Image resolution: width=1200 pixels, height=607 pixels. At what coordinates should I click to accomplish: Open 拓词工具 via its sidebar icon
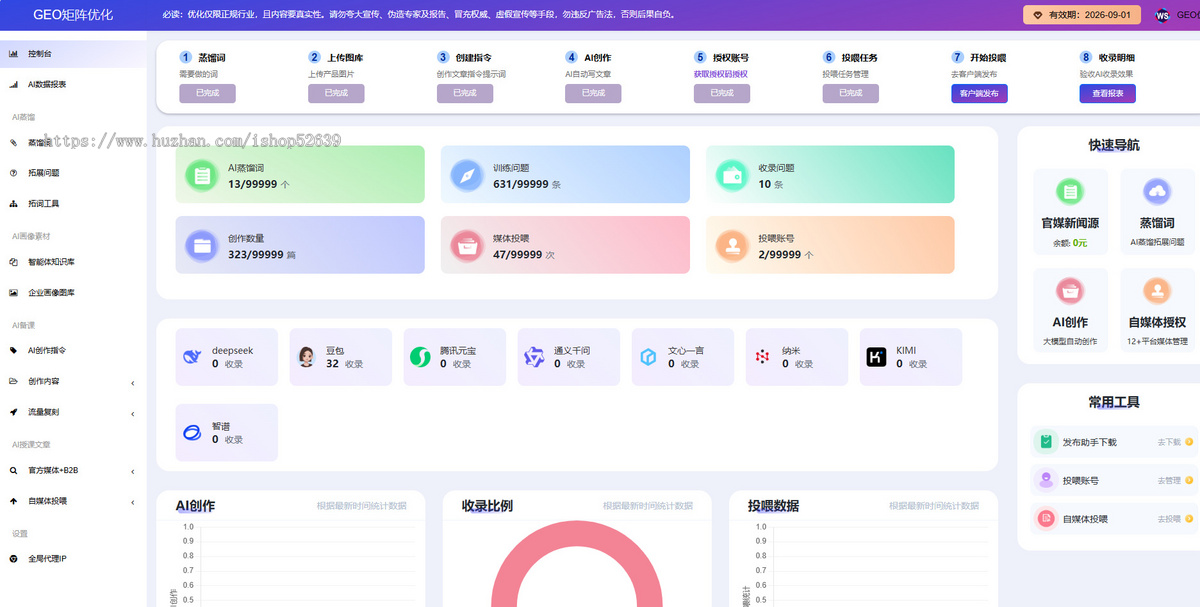[13, 203]
